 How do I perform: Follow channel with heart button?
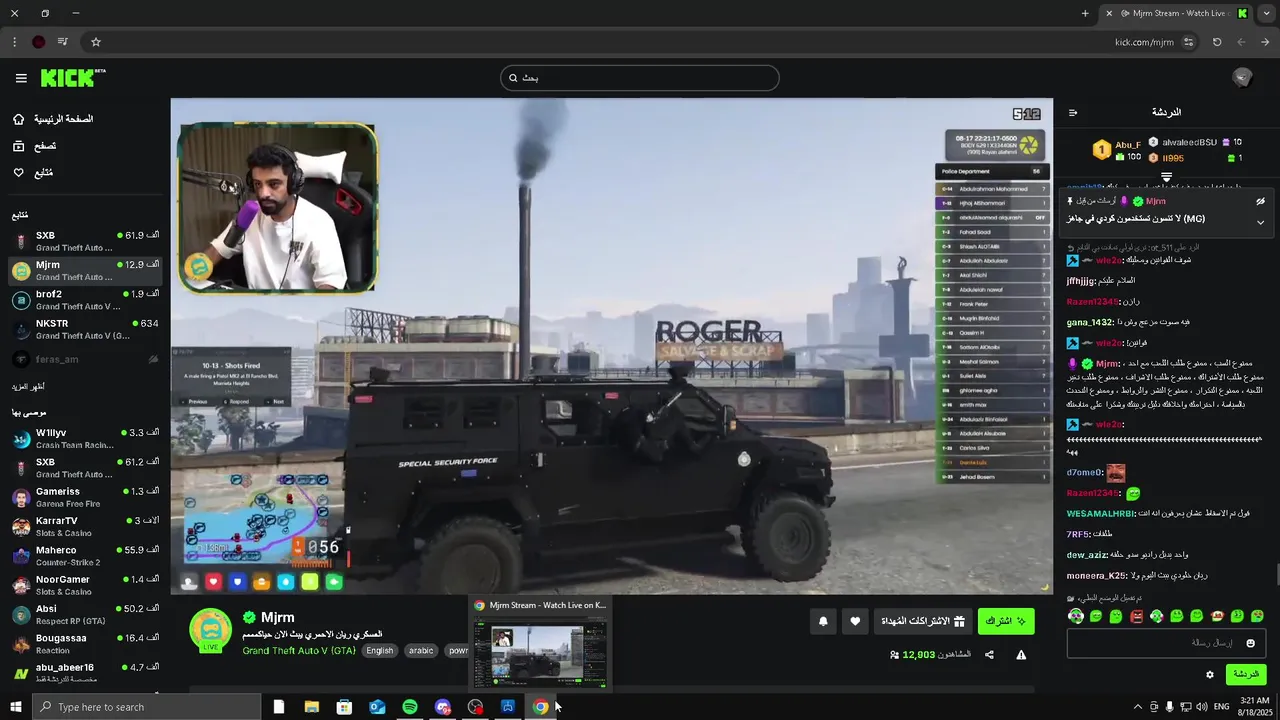pyautogui.click(x=855, y=621)
